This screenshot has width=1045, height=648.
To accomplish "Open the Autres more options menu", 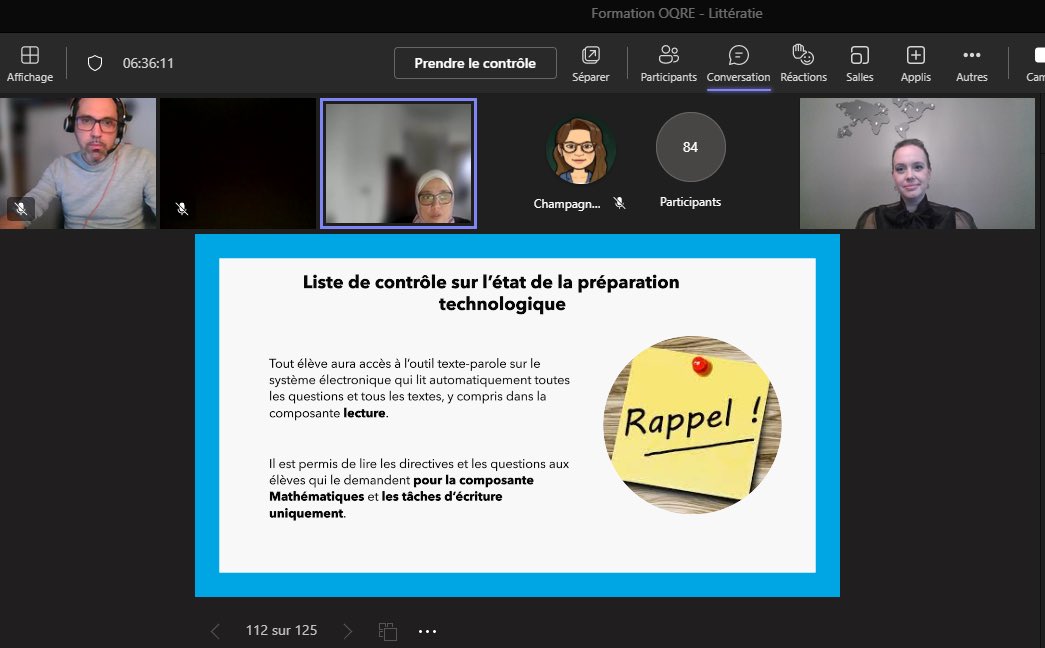I will [x=972, y=63].
